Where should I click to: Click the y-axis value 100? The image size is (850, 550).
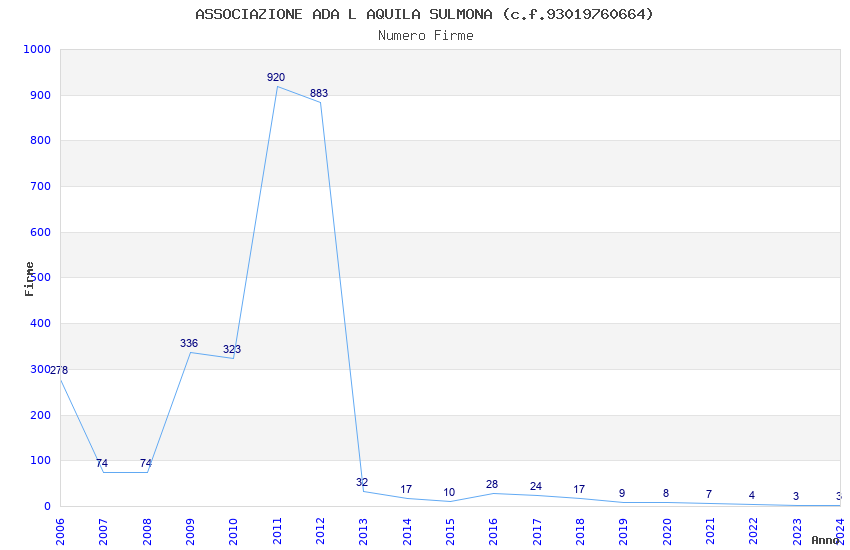(40, 461)
